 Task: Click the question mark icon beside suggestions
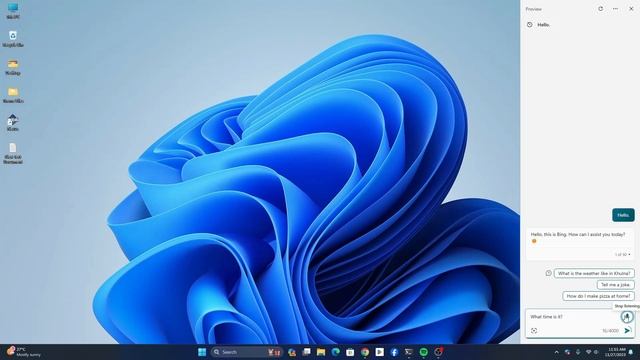[548, 273]
